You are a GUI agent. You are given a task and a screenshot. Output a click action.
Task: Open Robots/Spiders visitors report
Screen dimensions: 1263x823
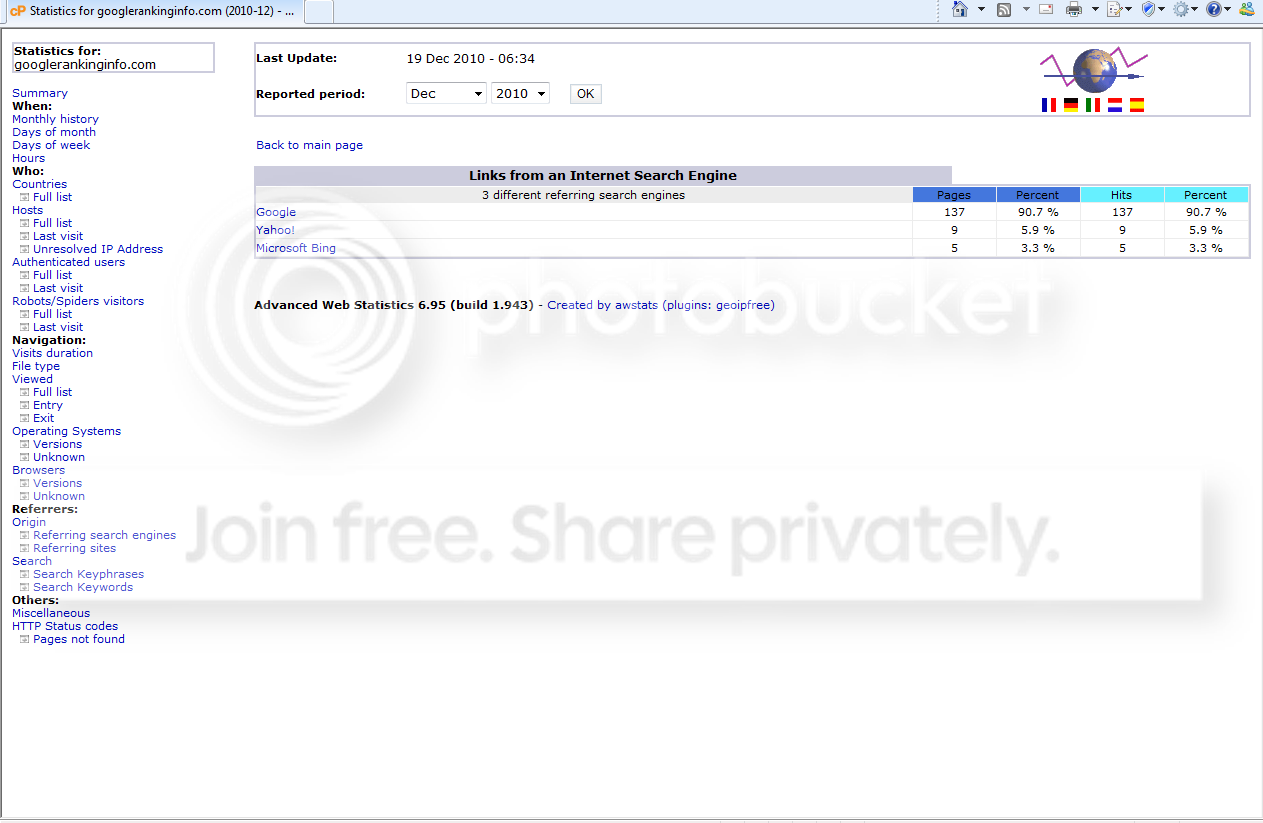(x=78, y=301)
